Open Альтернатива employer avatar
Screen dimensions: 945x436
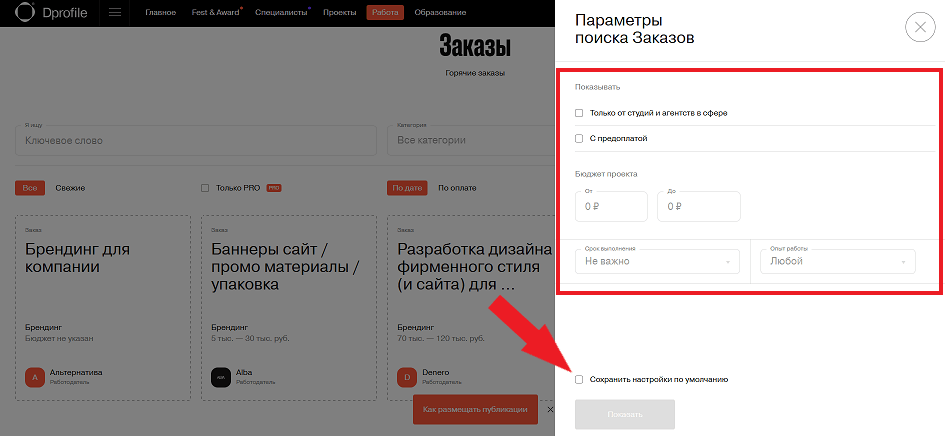click(35, 377)
